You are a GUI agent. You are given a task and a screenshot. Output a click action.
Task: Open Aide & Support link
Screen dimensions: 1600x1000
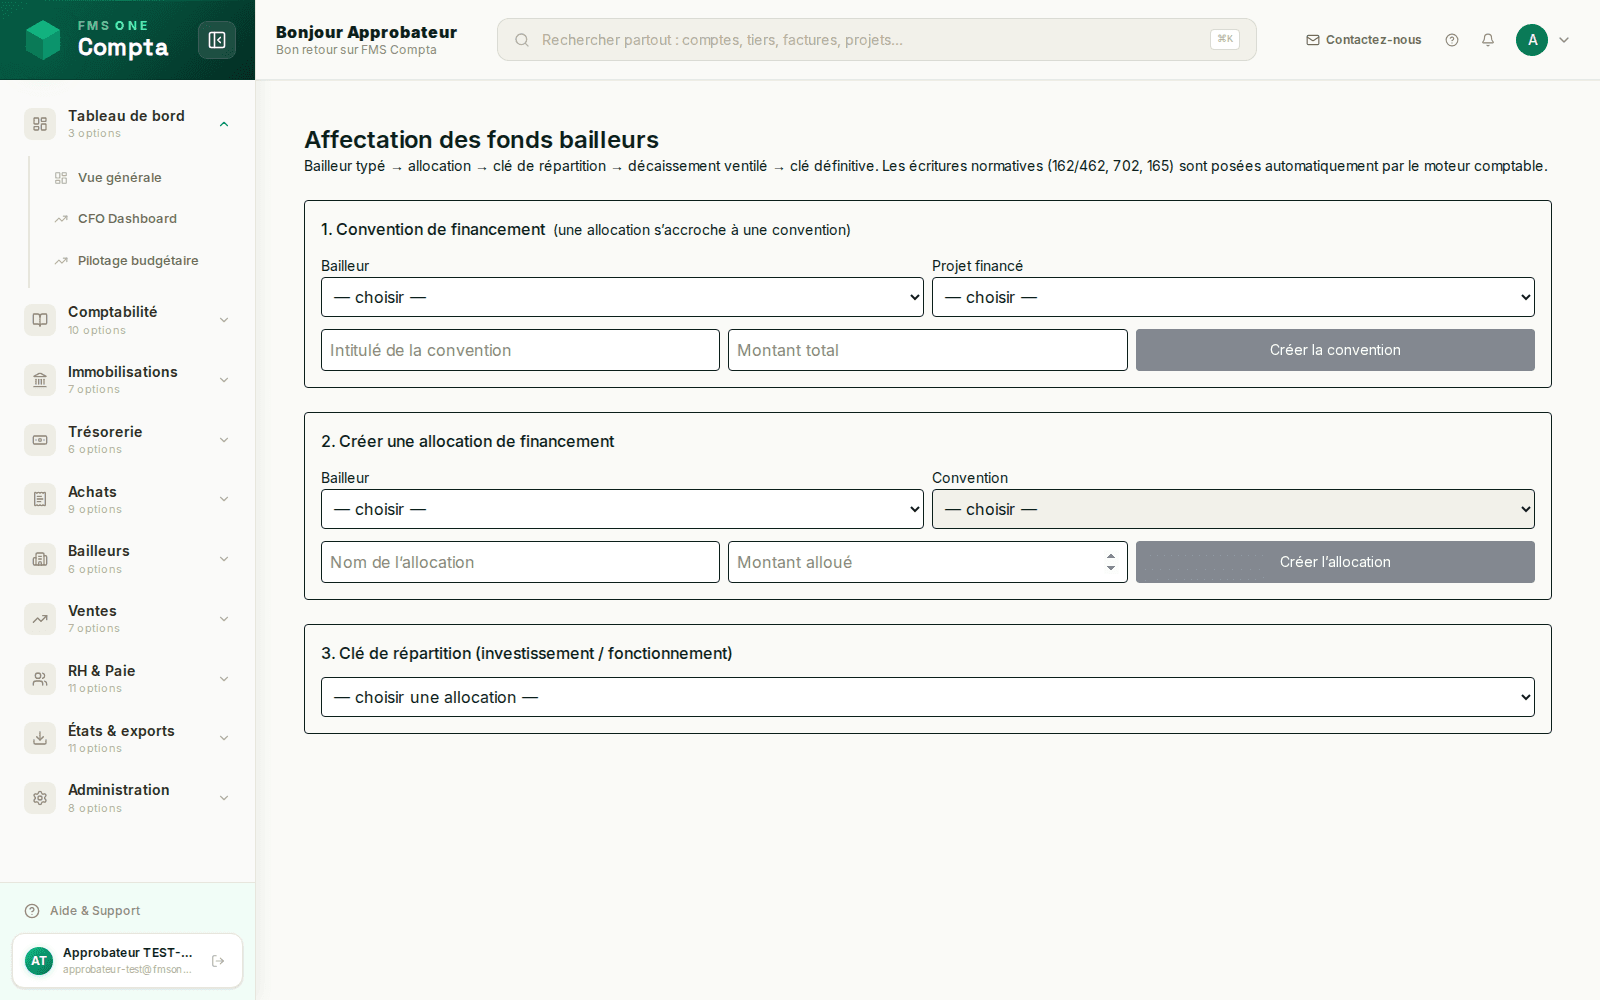pos(95,911)
